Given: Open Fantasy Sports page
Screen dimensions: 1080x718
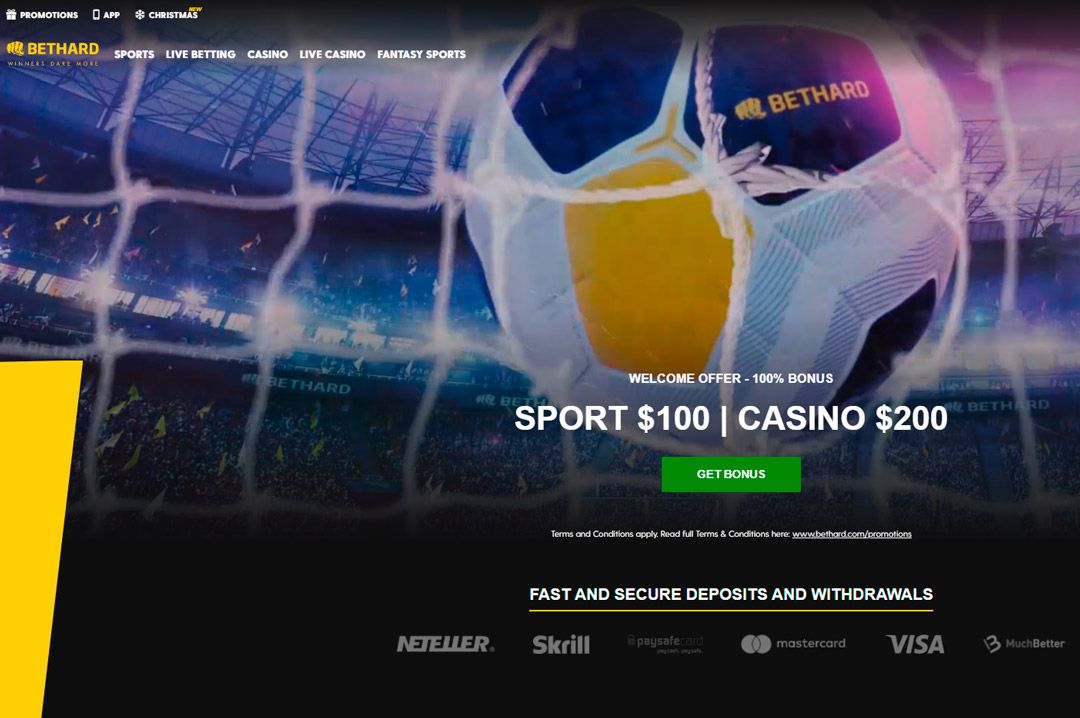Looking at the screenshot, I should pyautogui.click(x=422, y=54).
